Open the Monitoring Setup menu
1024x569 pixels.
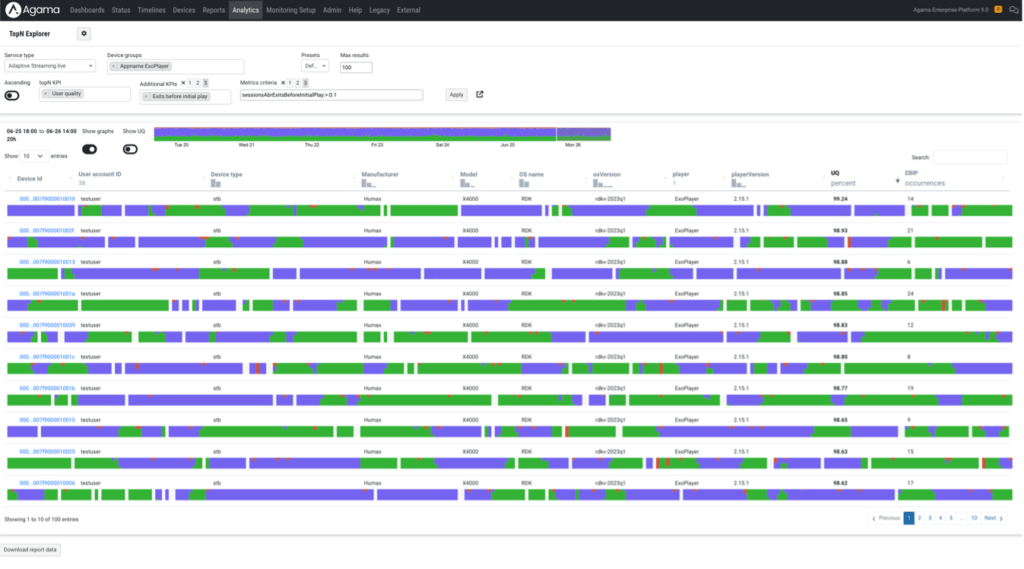[x=290, y=10]
